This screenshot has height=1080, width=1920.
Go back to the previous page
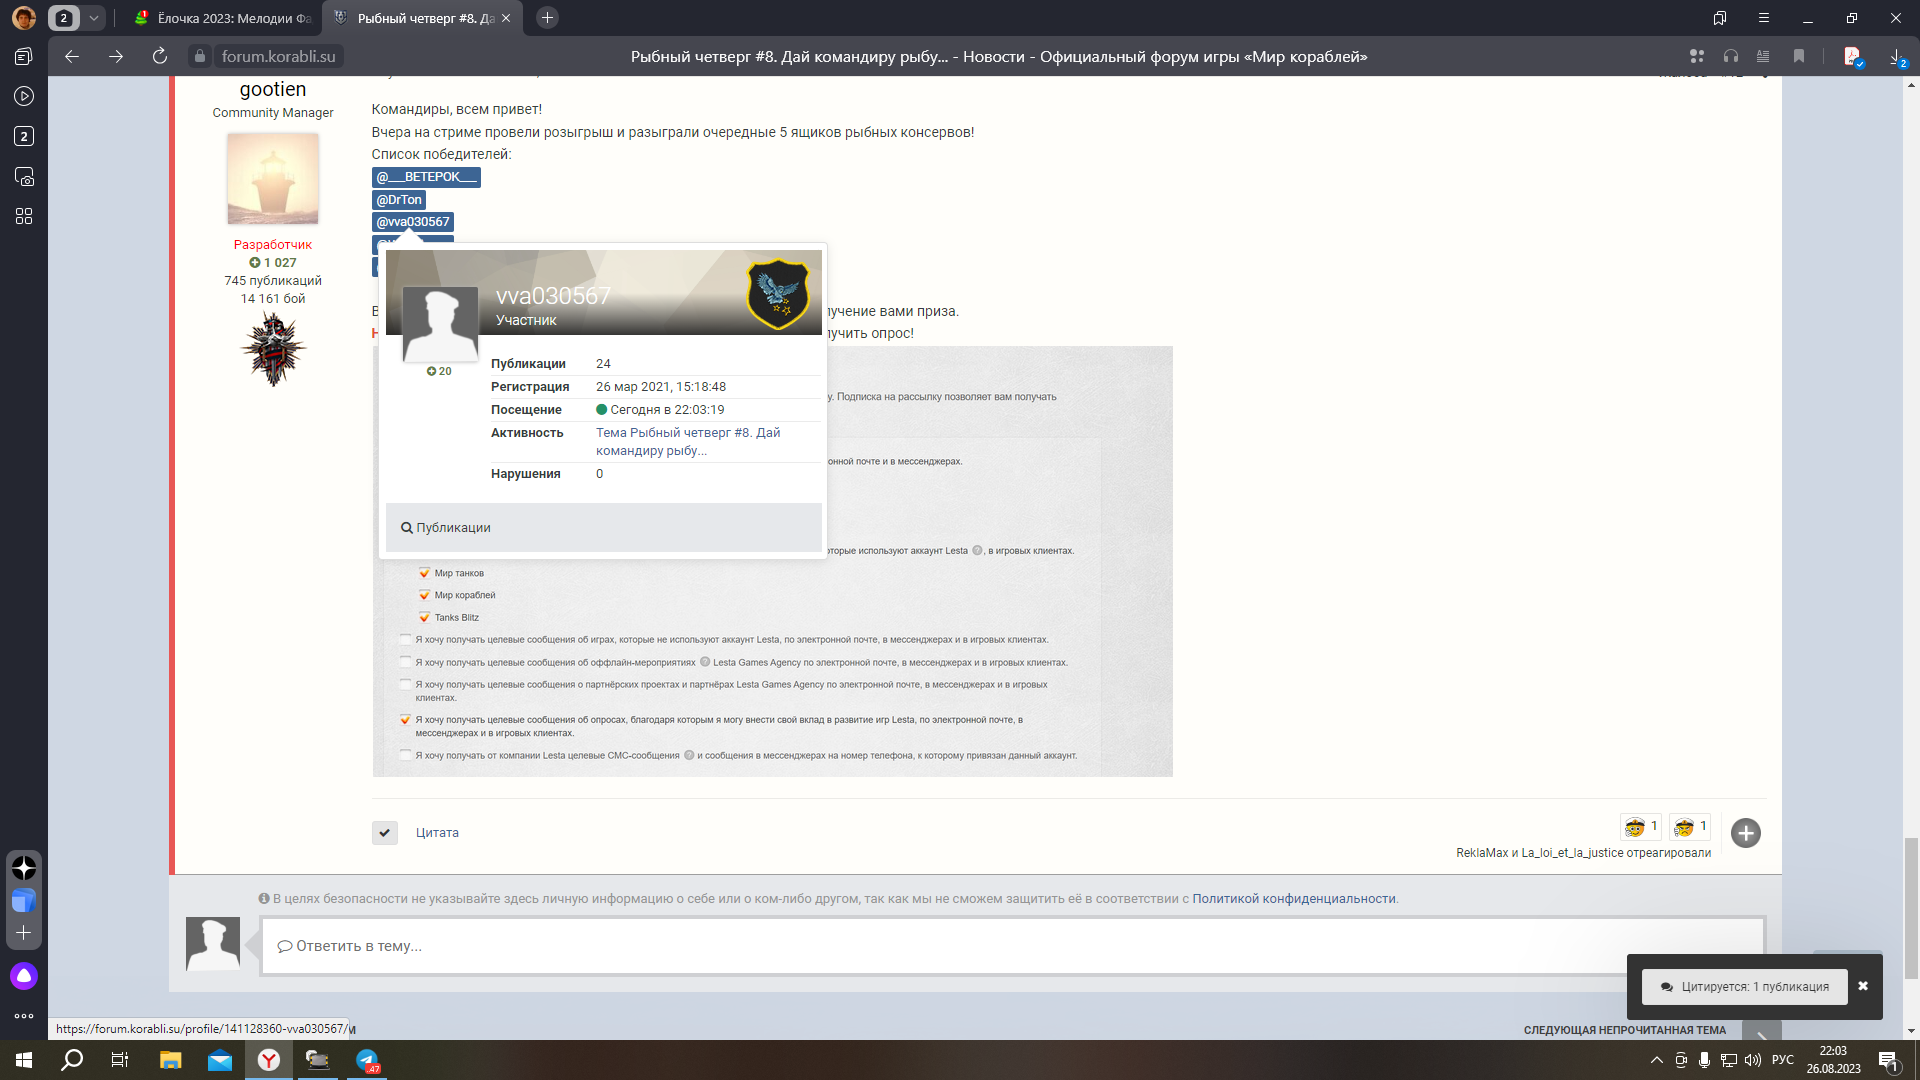[x=72, y=57]
